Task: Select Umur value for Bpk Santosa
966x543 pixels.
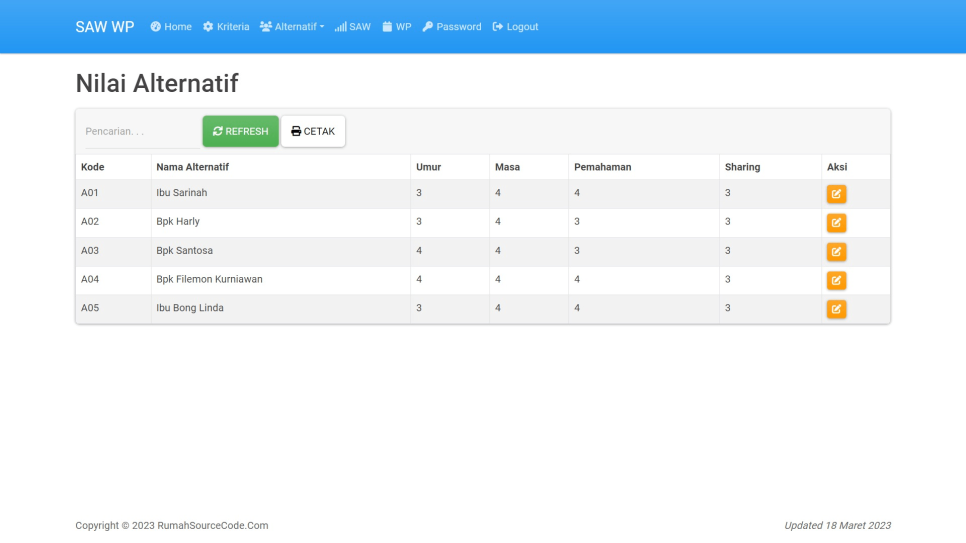Action: point(419,250)
